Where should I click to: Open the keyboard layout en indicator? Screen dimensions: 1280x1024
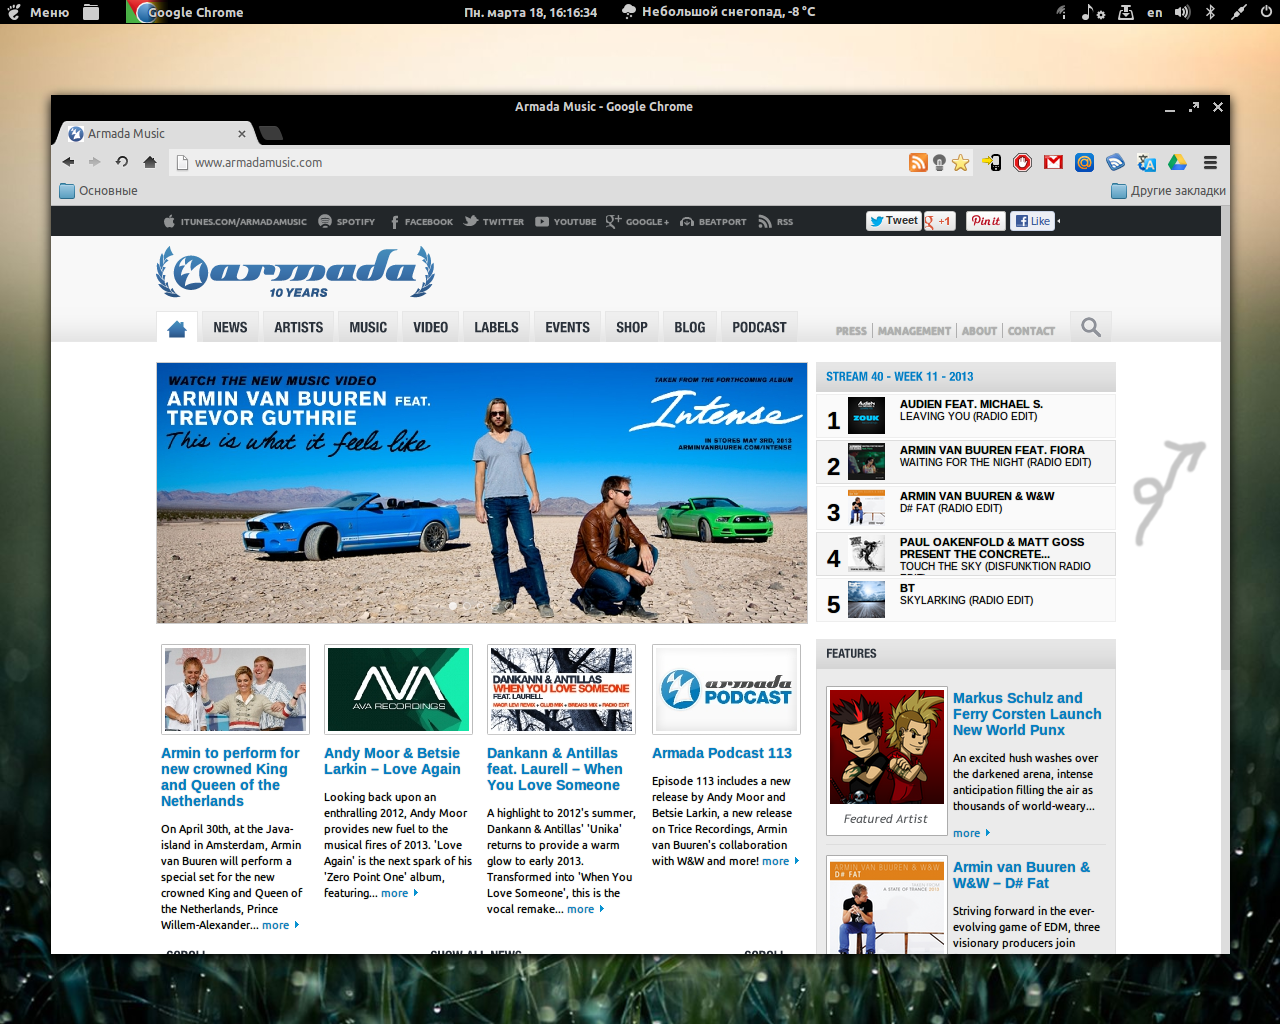coord(1155,12)
